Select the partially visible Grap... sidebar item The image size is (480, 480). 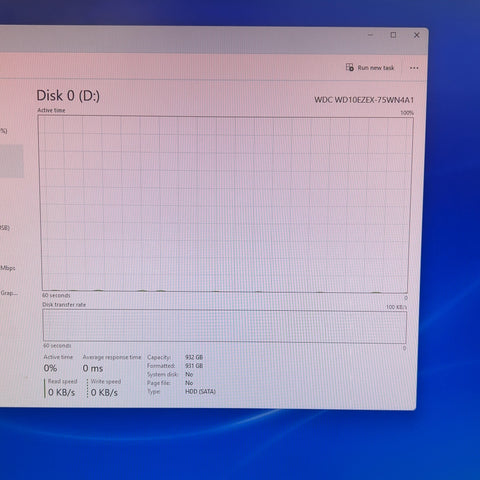tap(9, 293)
